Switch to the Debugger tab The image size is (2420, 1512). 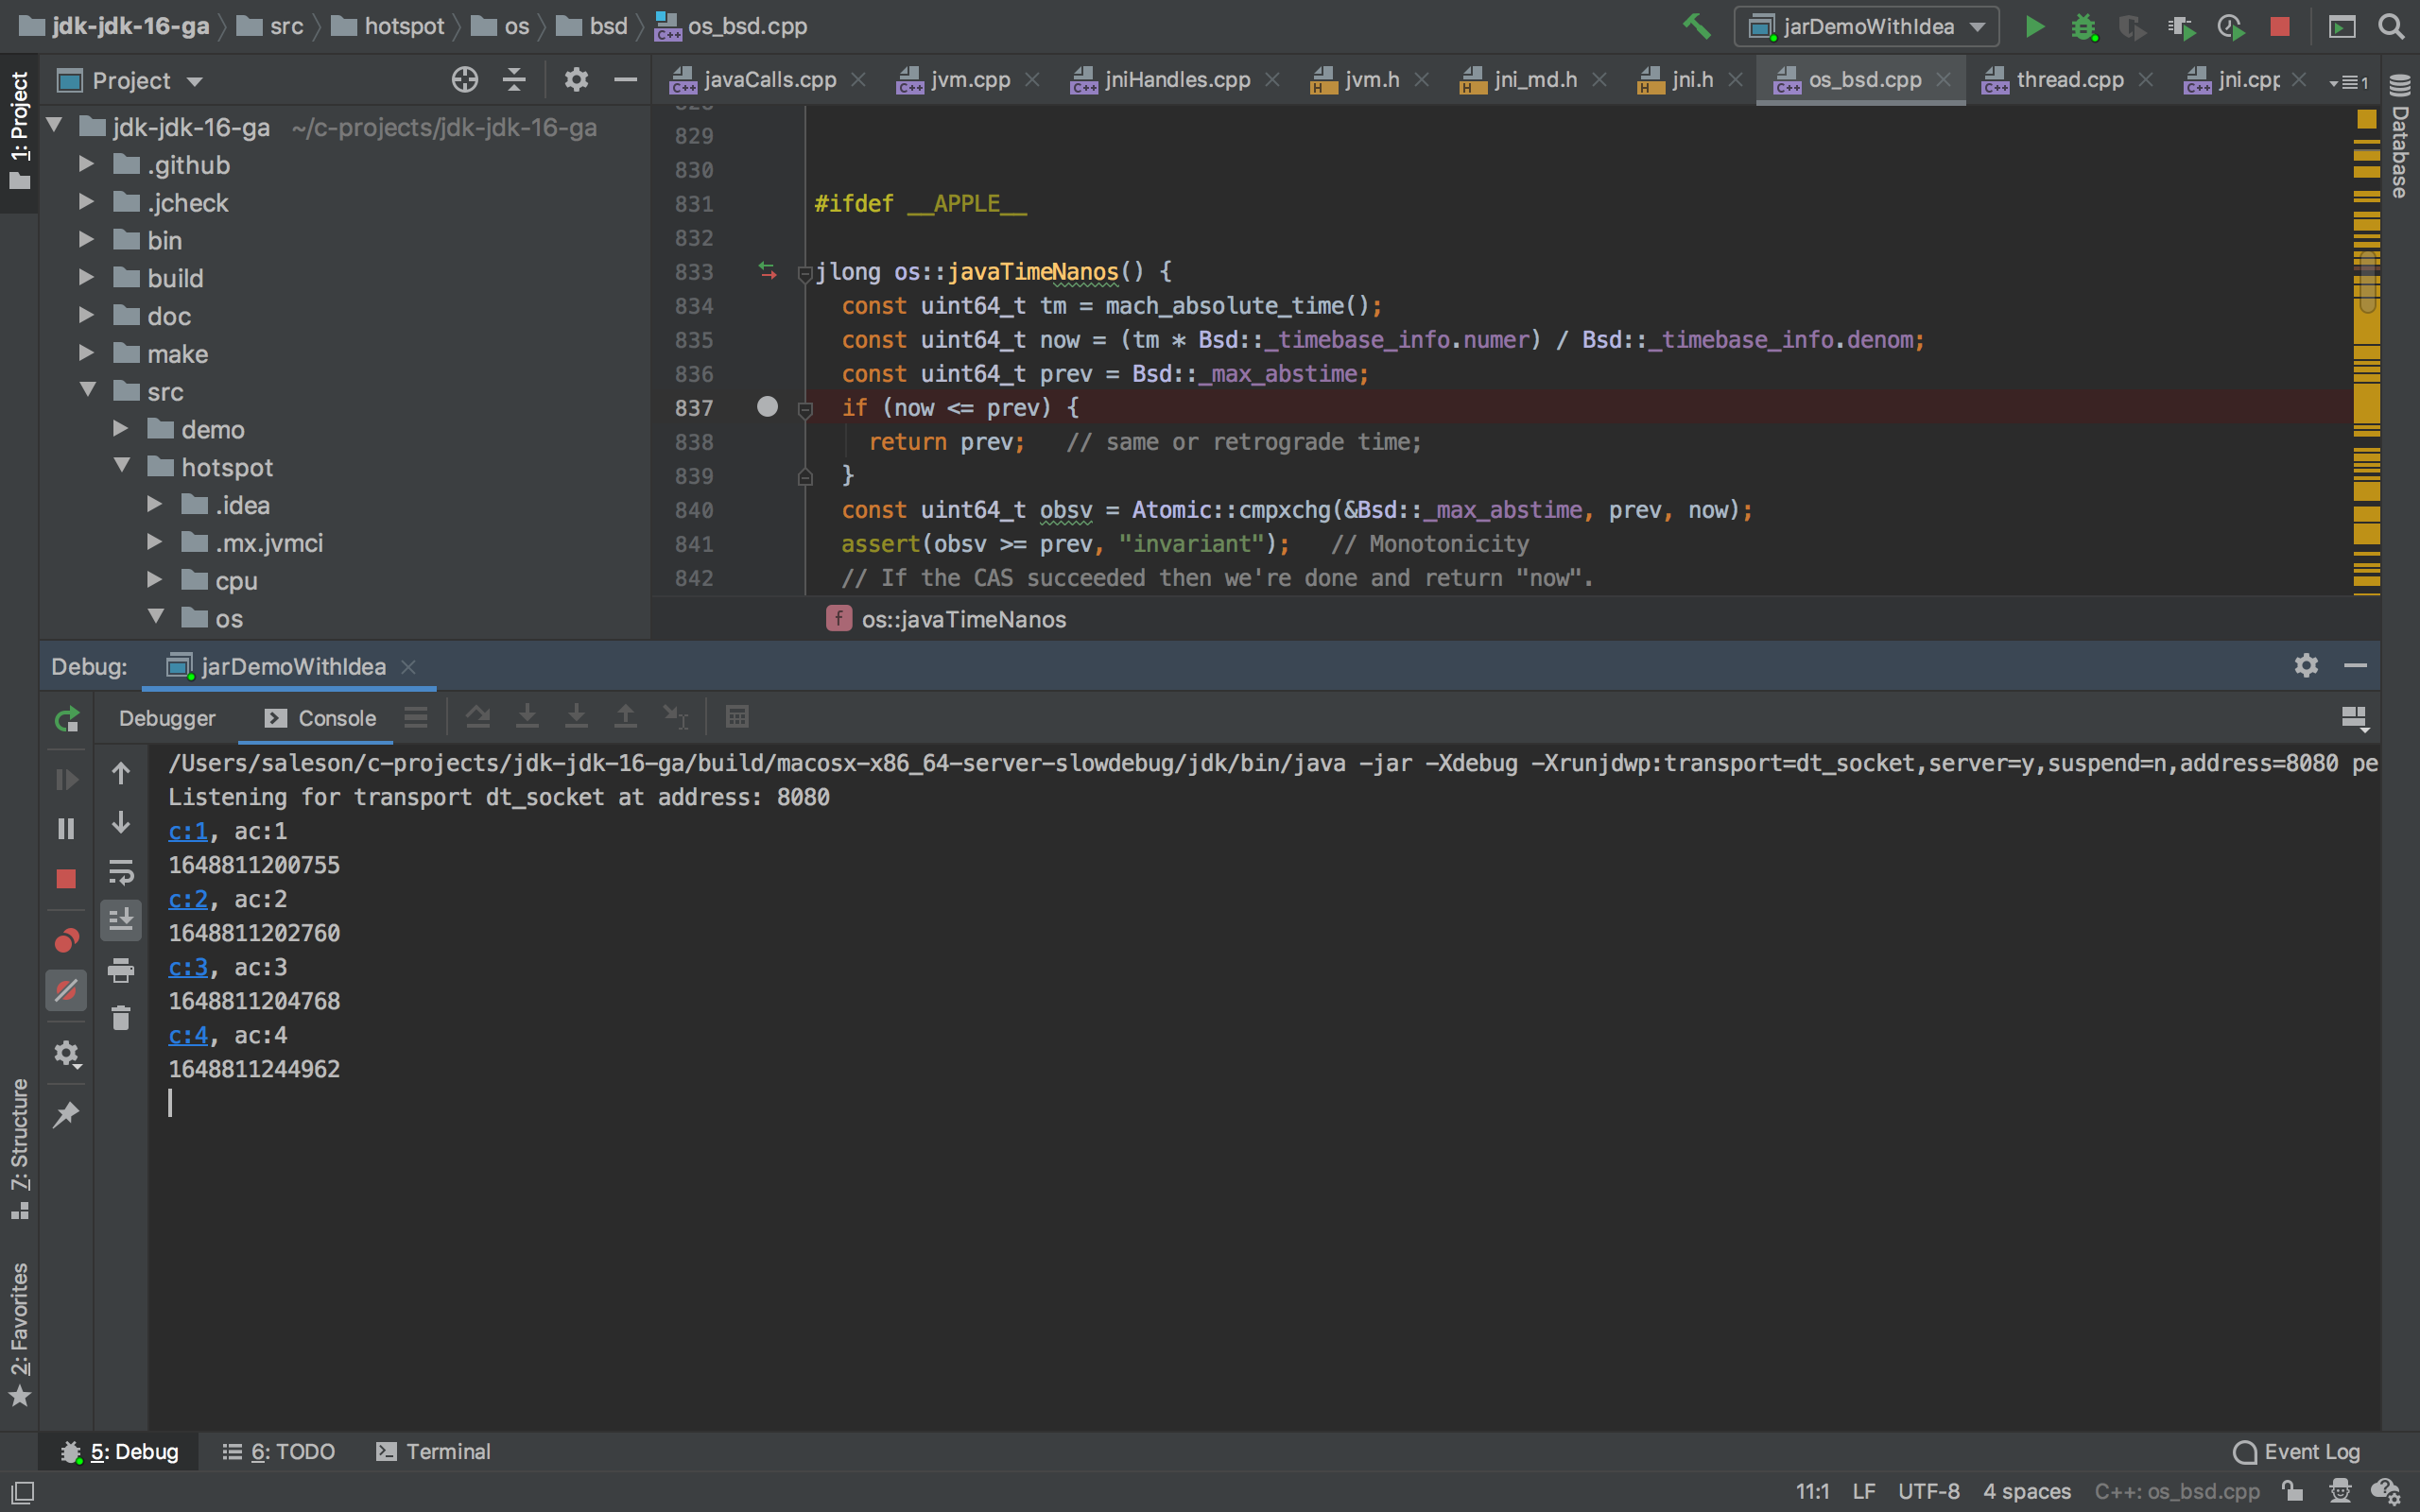pos(167,718)
